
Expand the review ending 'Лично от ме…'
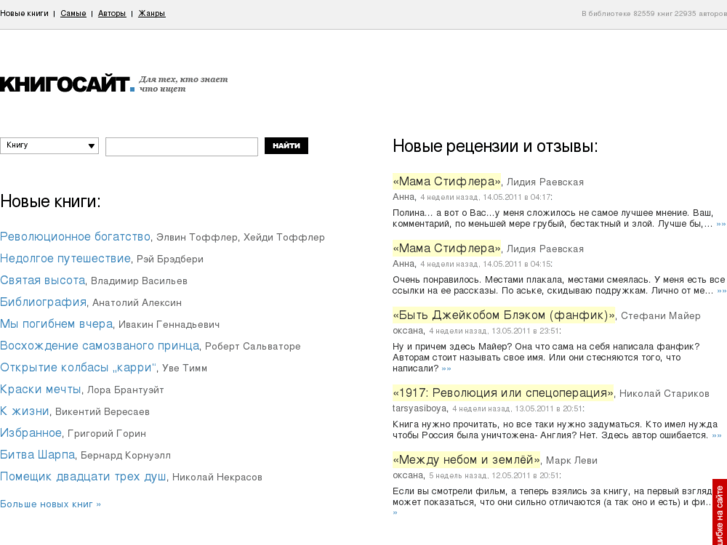point(721,291)
